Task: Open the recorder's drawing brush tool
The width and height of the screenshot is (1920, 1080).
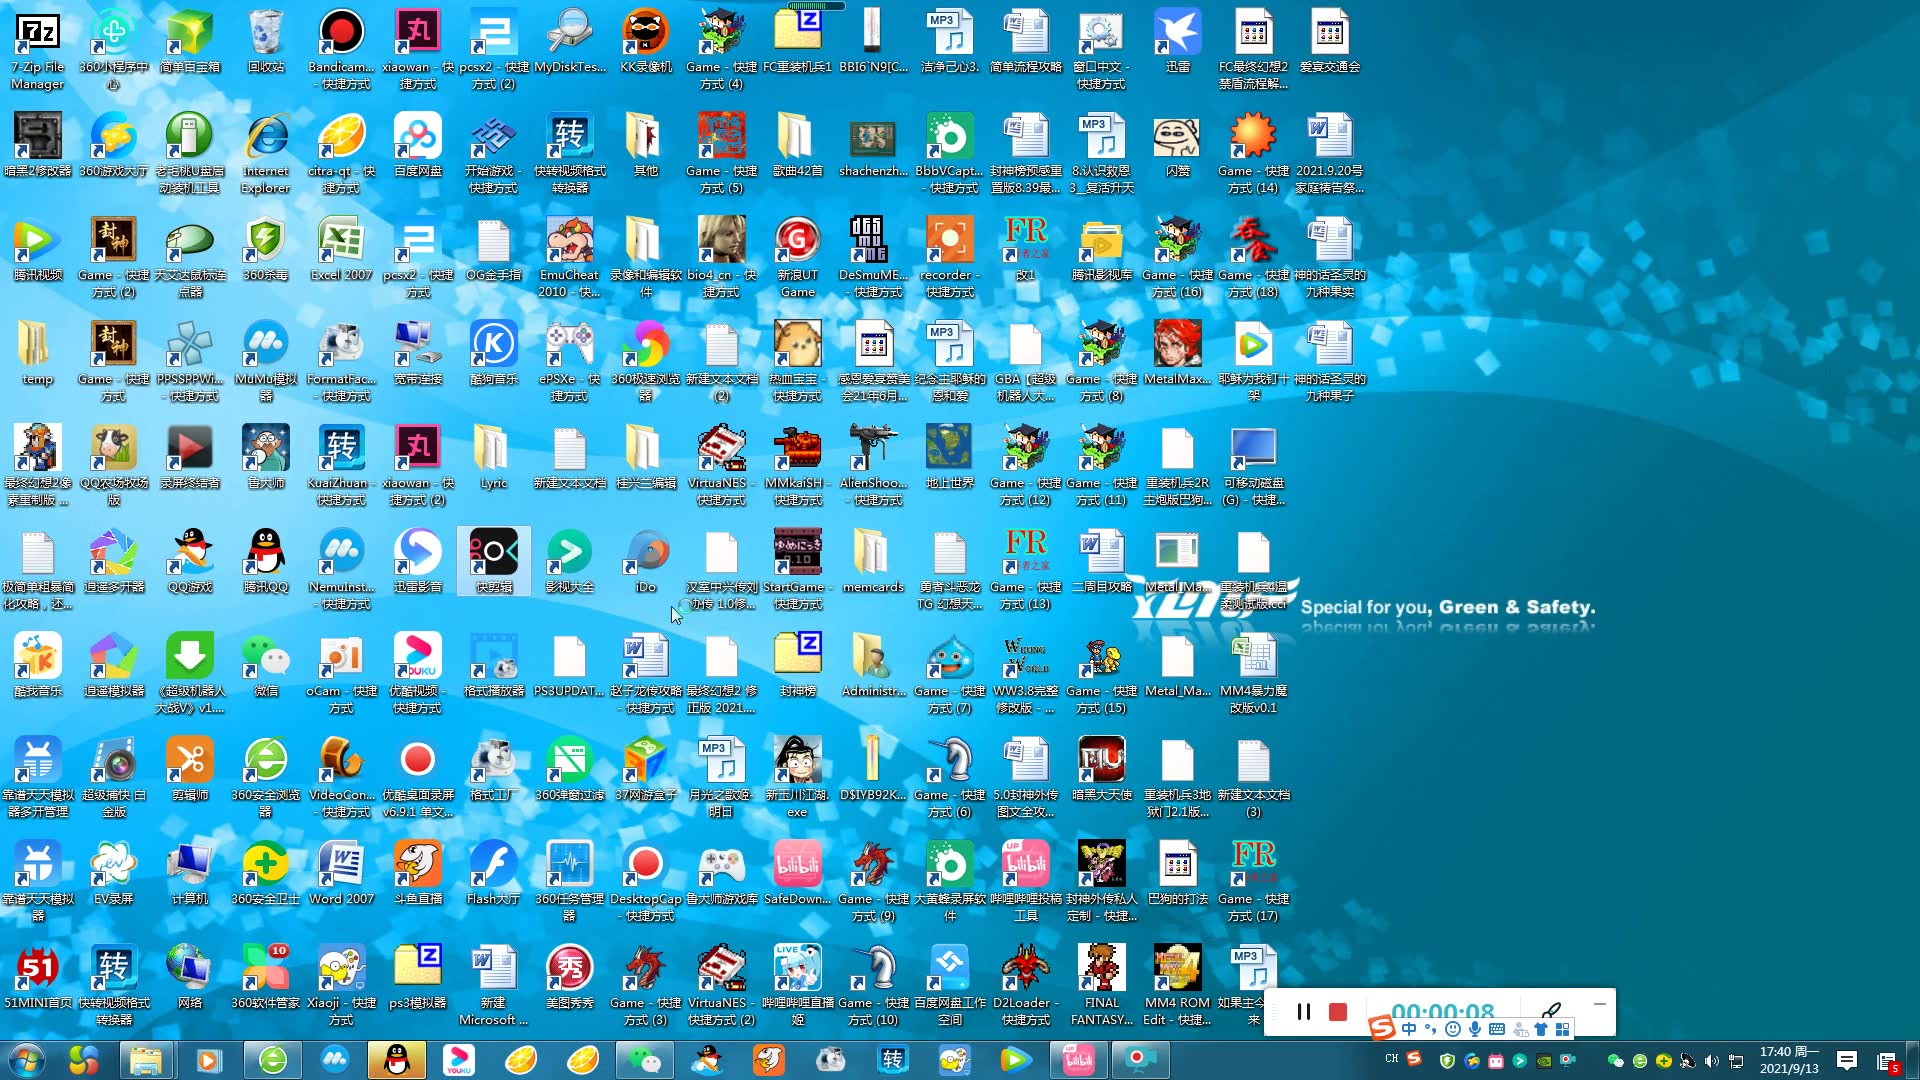Action: [x=1552, y=1011]
